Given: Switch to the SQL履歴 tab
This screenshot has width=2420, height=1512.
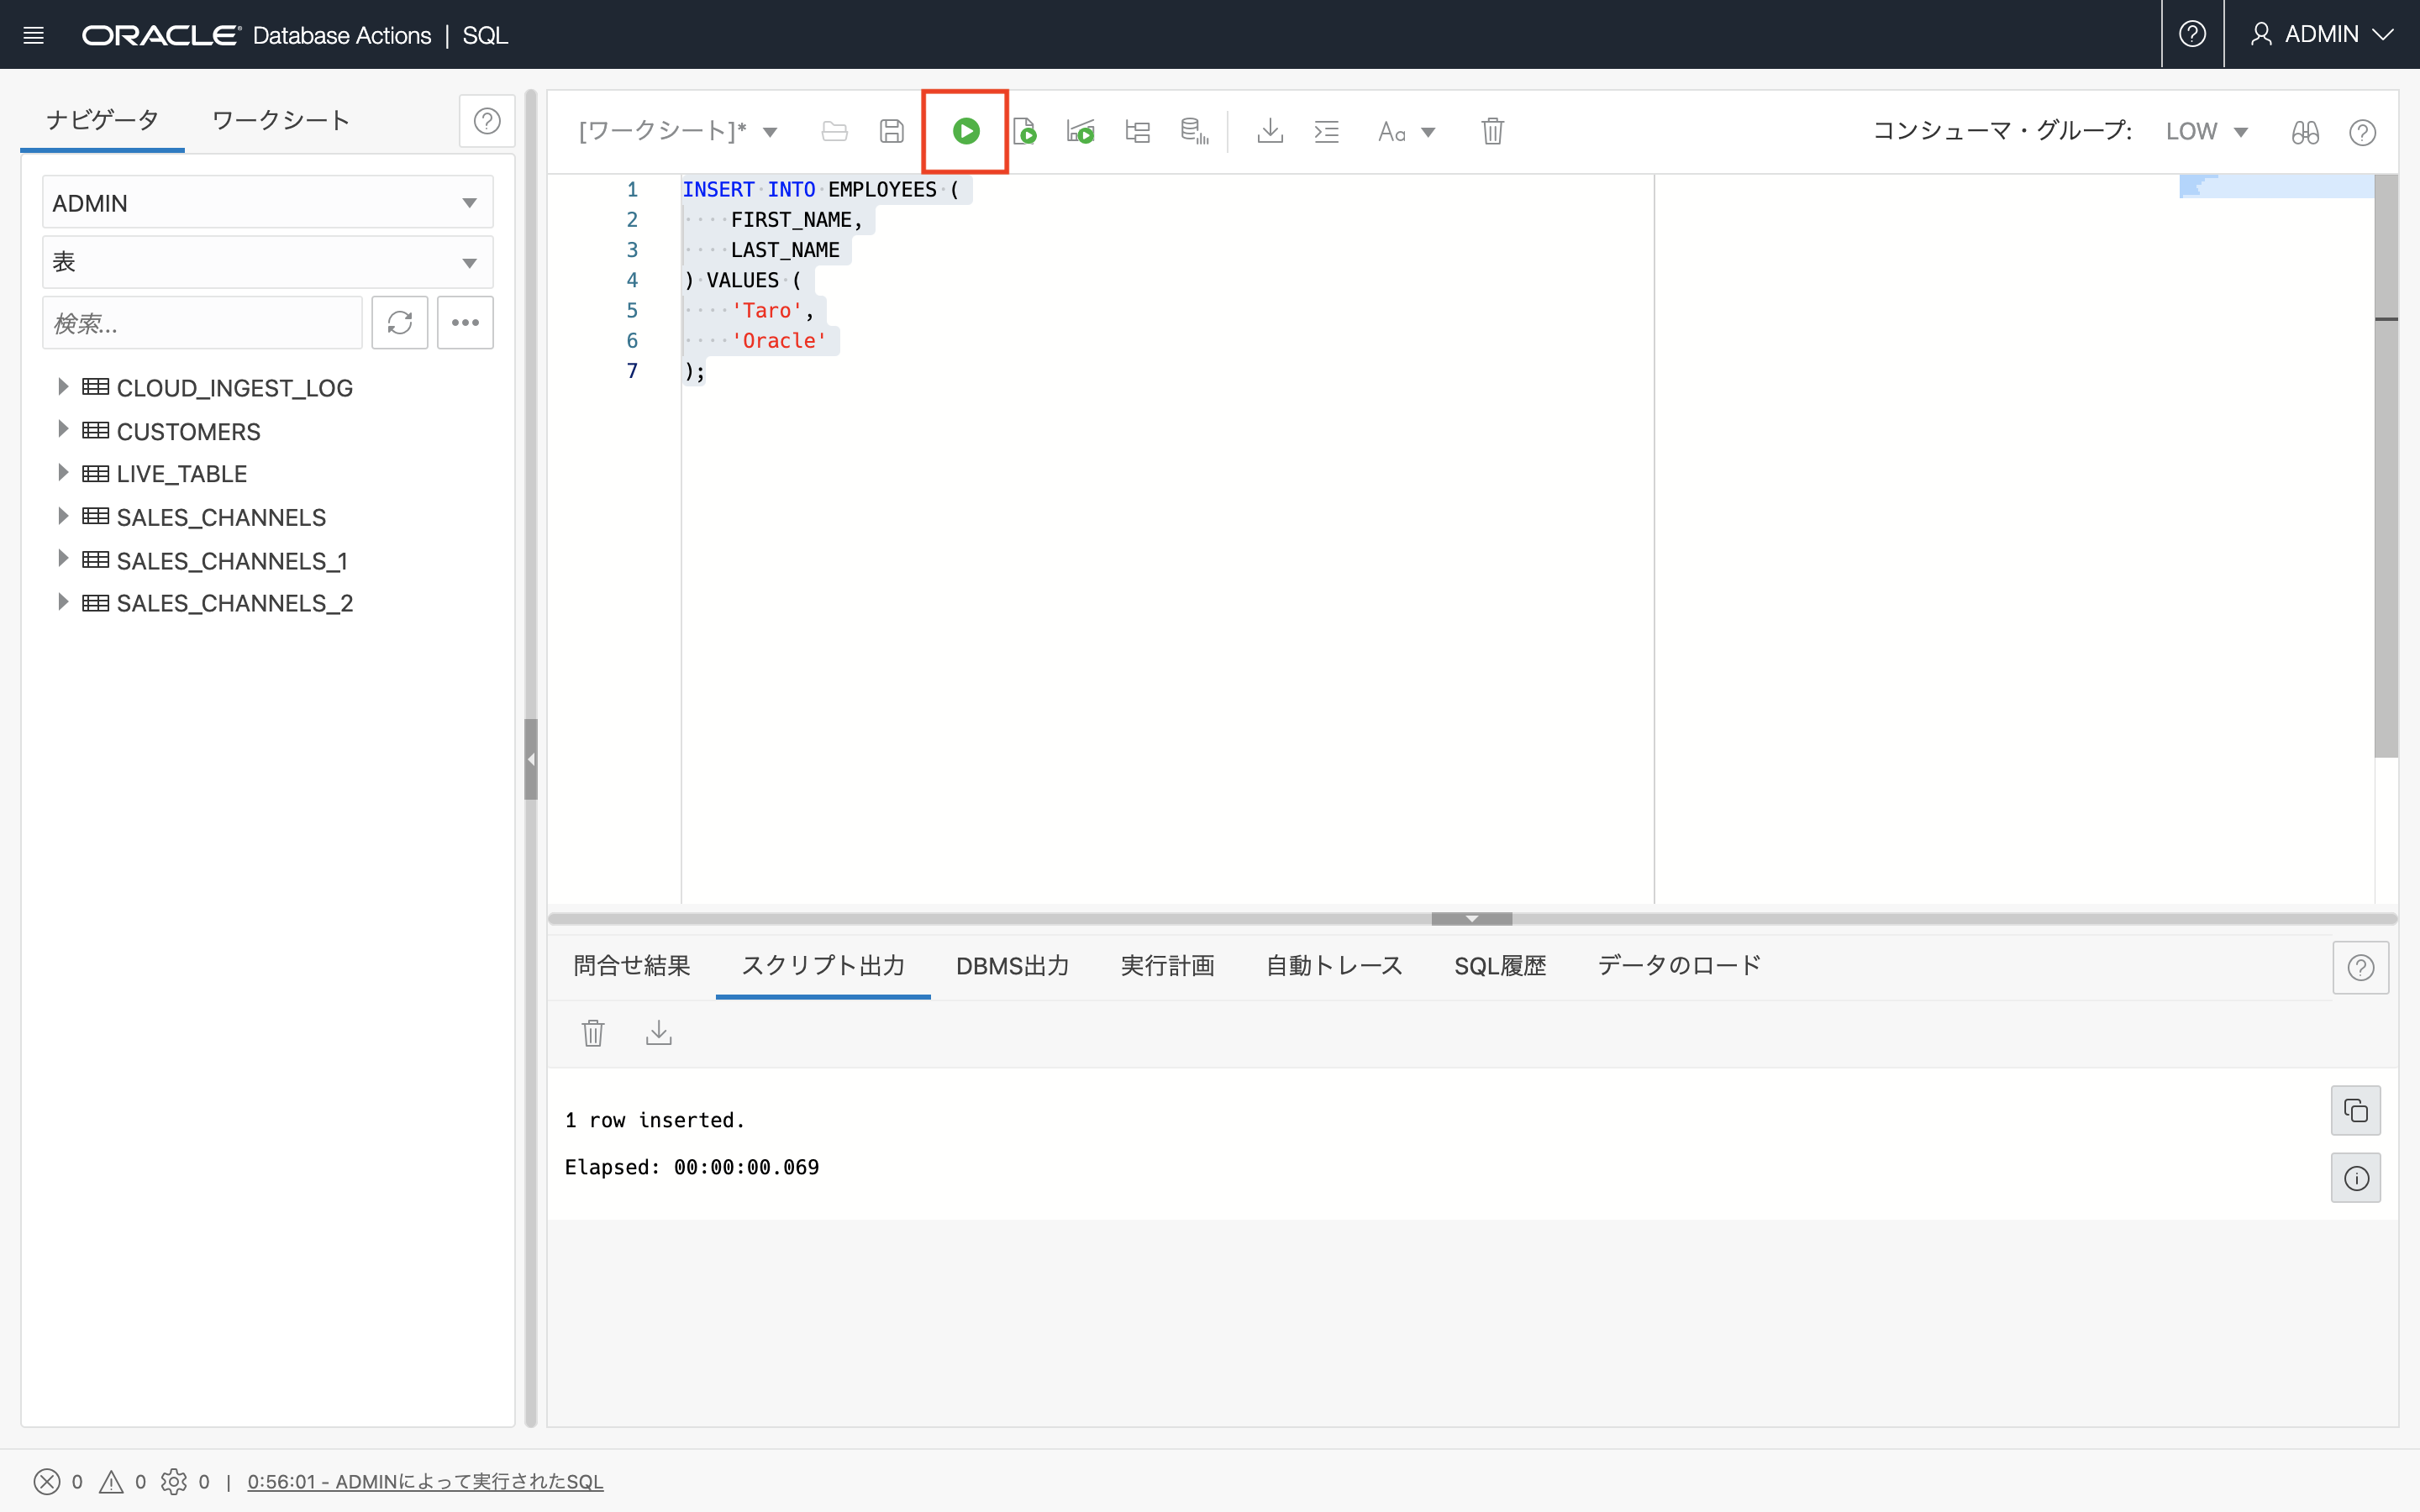Looking at the screenshot, I should [x=1499, y=965].
